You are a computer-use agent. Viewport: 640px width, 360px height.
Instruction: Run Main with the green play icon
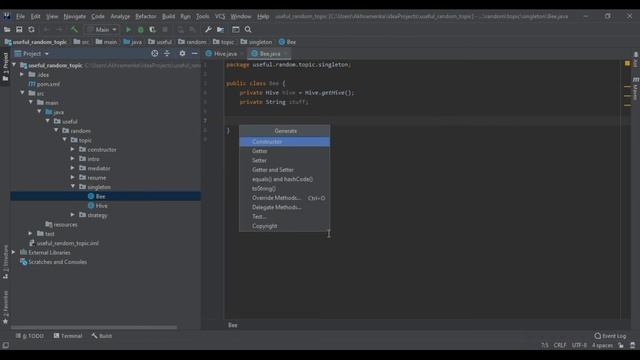[x=128, y=29]
